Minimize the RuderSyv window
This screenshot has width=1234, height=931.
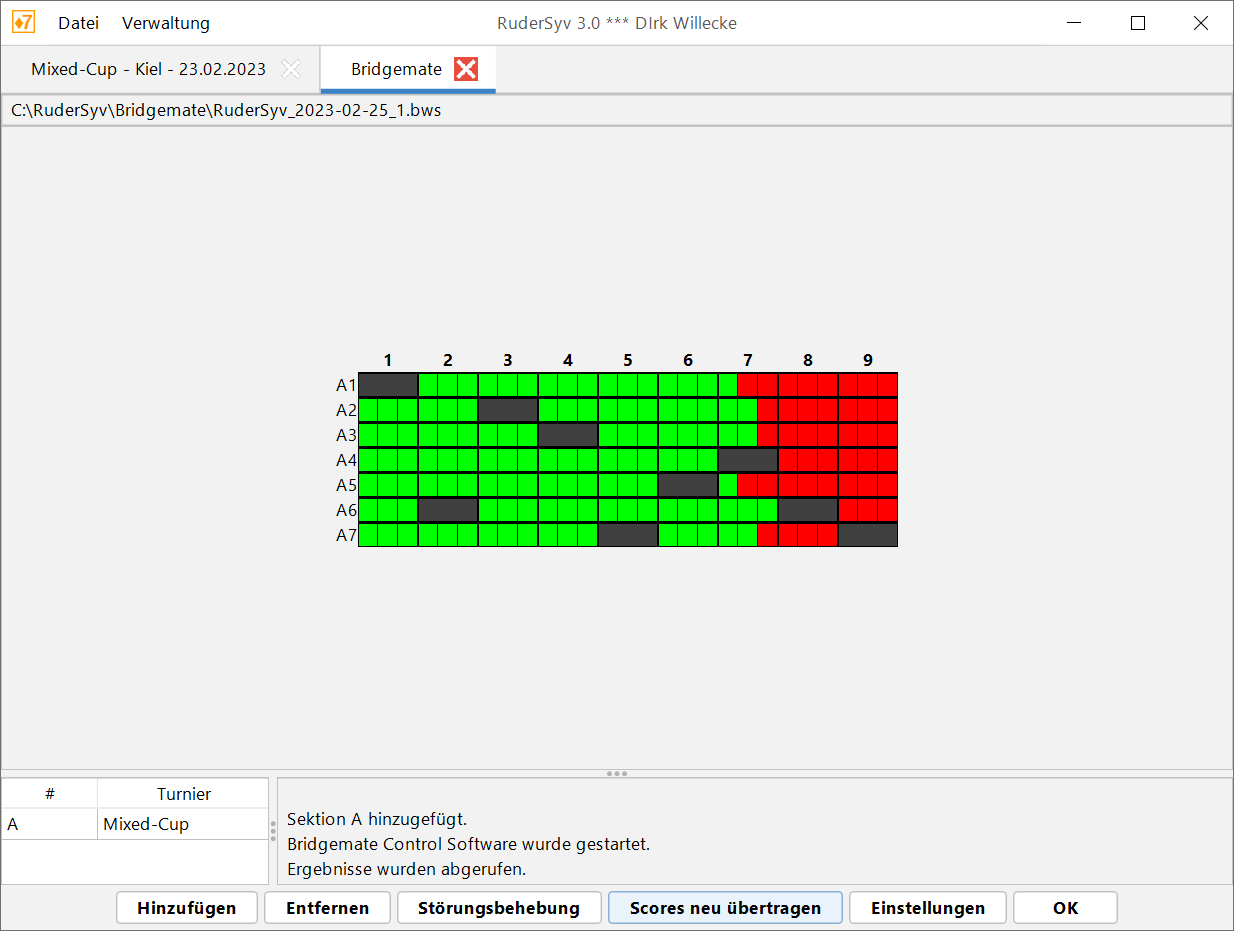1075,23
